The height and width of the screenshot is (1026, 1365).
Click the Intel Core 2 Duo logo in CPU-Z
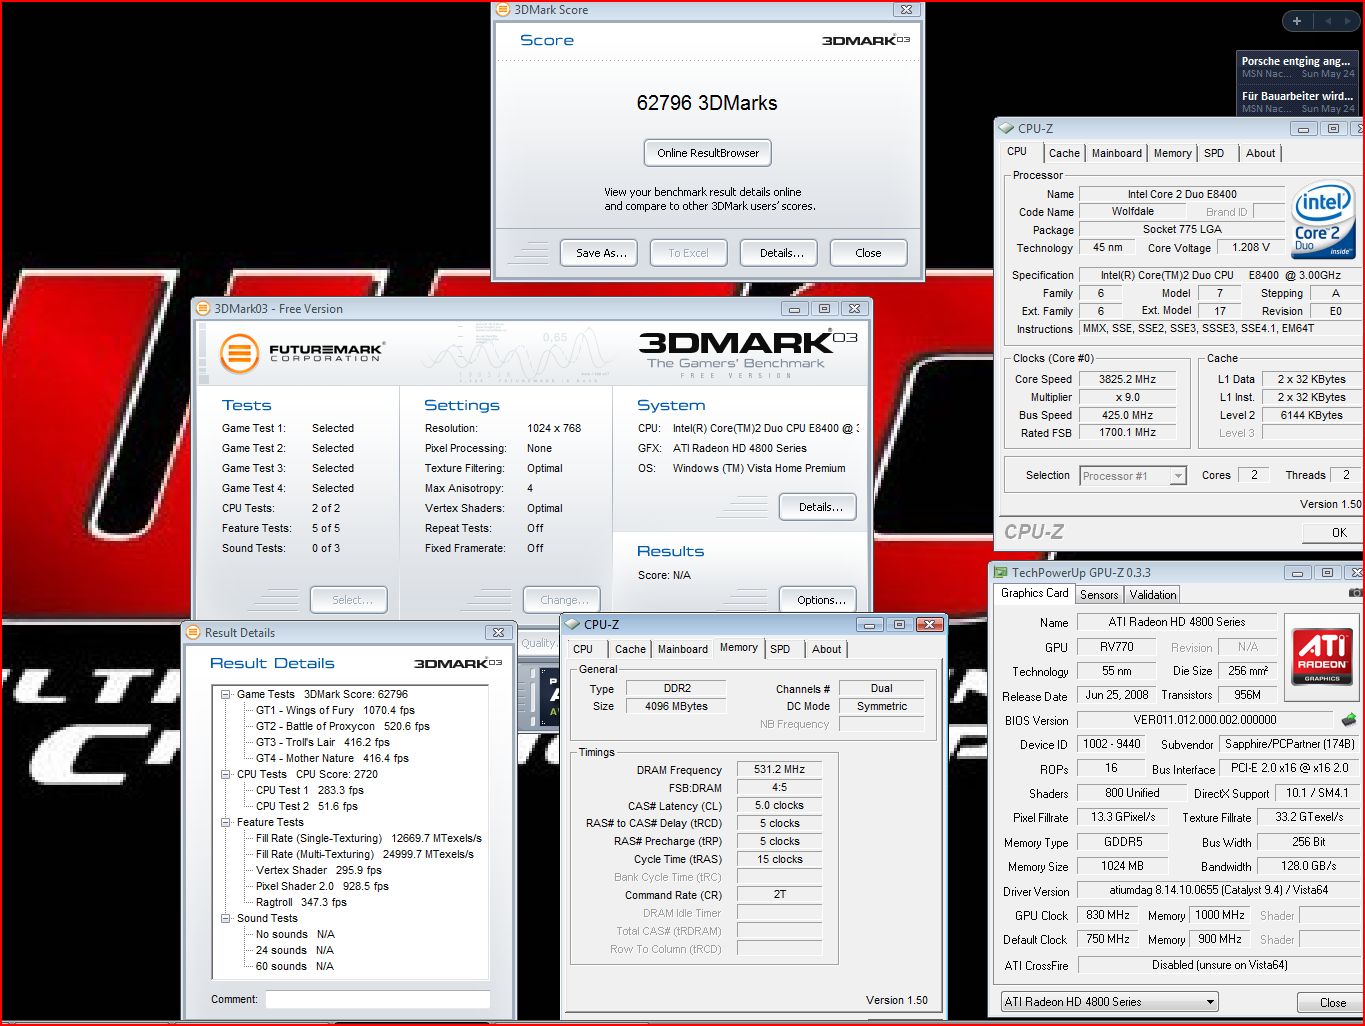pyautogui.click(x=1322, y=219)
